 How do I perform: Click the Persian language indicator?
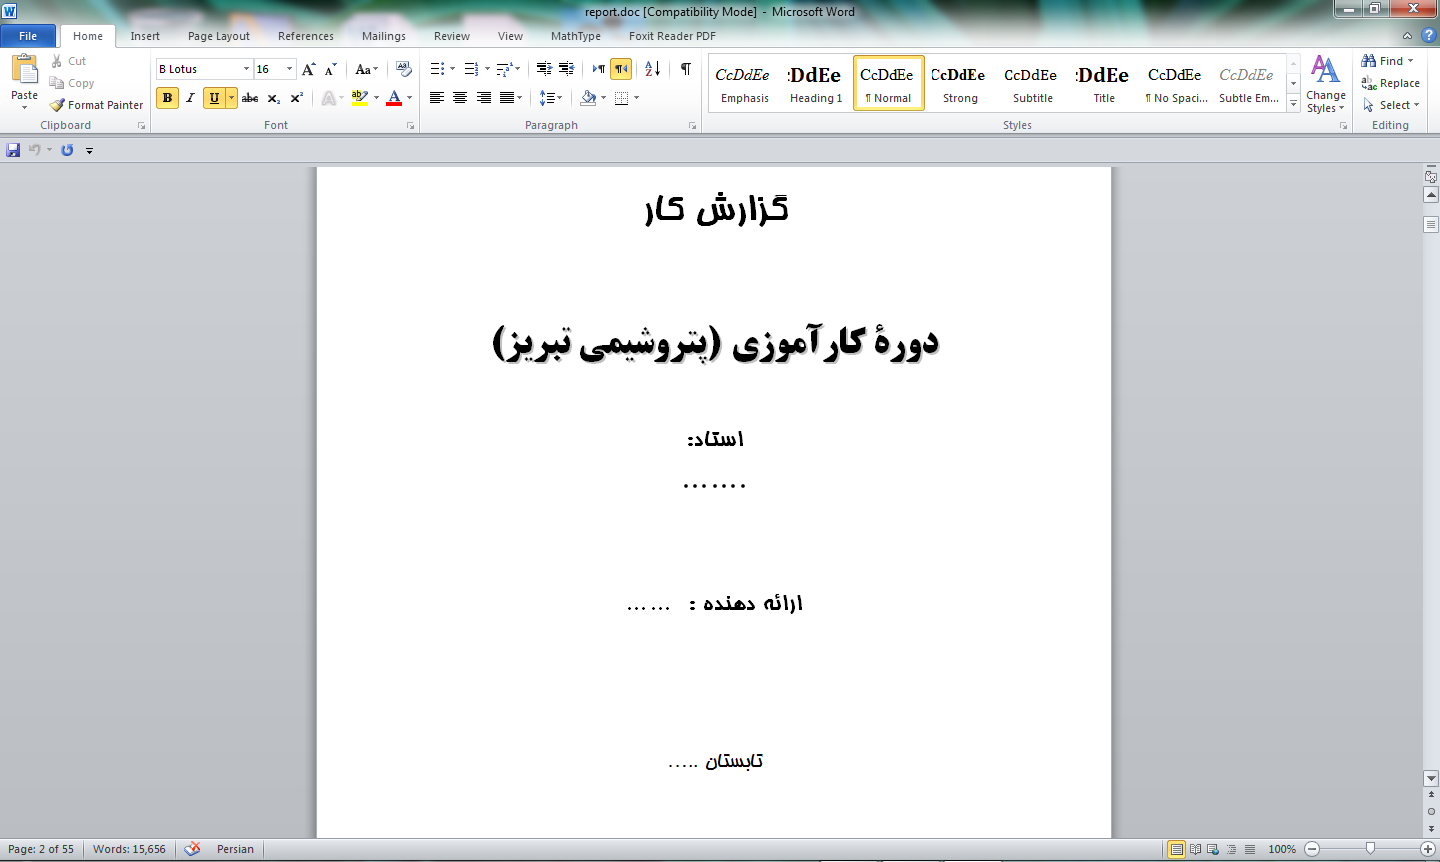coord(235,849)
